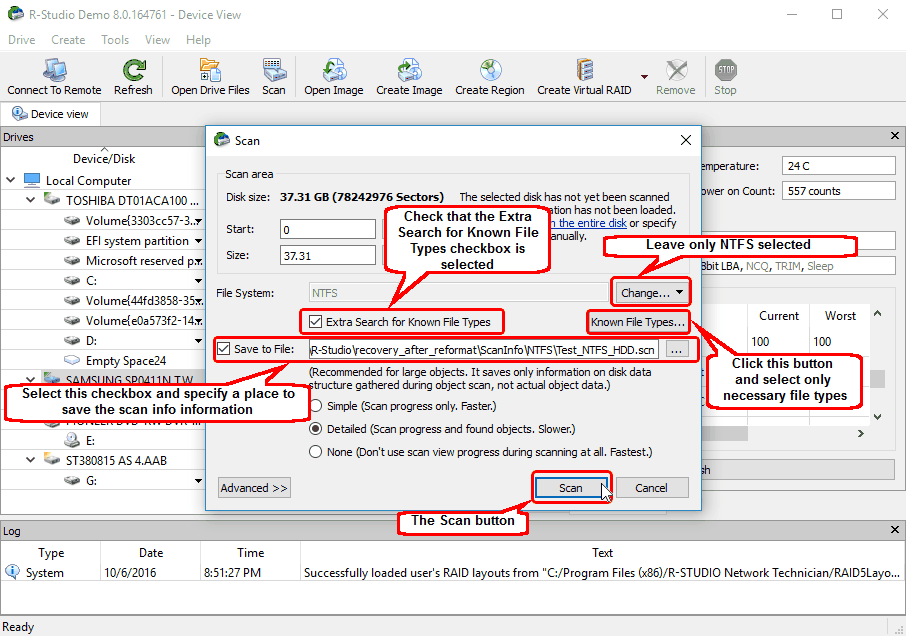
Task: Click the Create Virtual RAID toolbar icon
Action: pos(584,70)
